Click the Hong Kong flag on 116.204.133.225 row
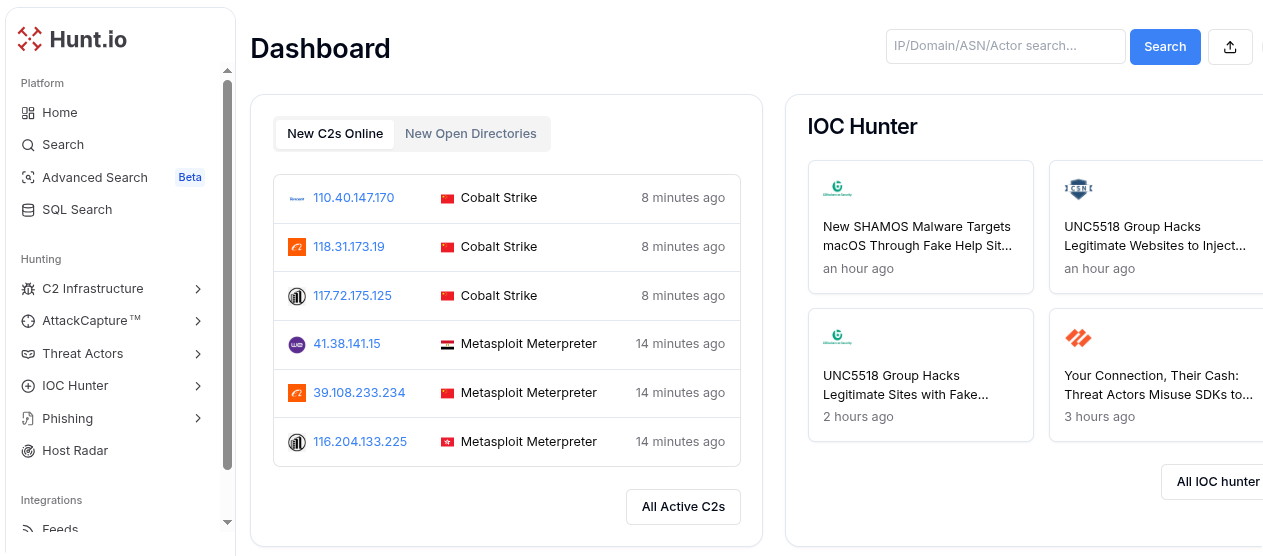This screenshot has width=1263, height=556. tap(447, 442)
